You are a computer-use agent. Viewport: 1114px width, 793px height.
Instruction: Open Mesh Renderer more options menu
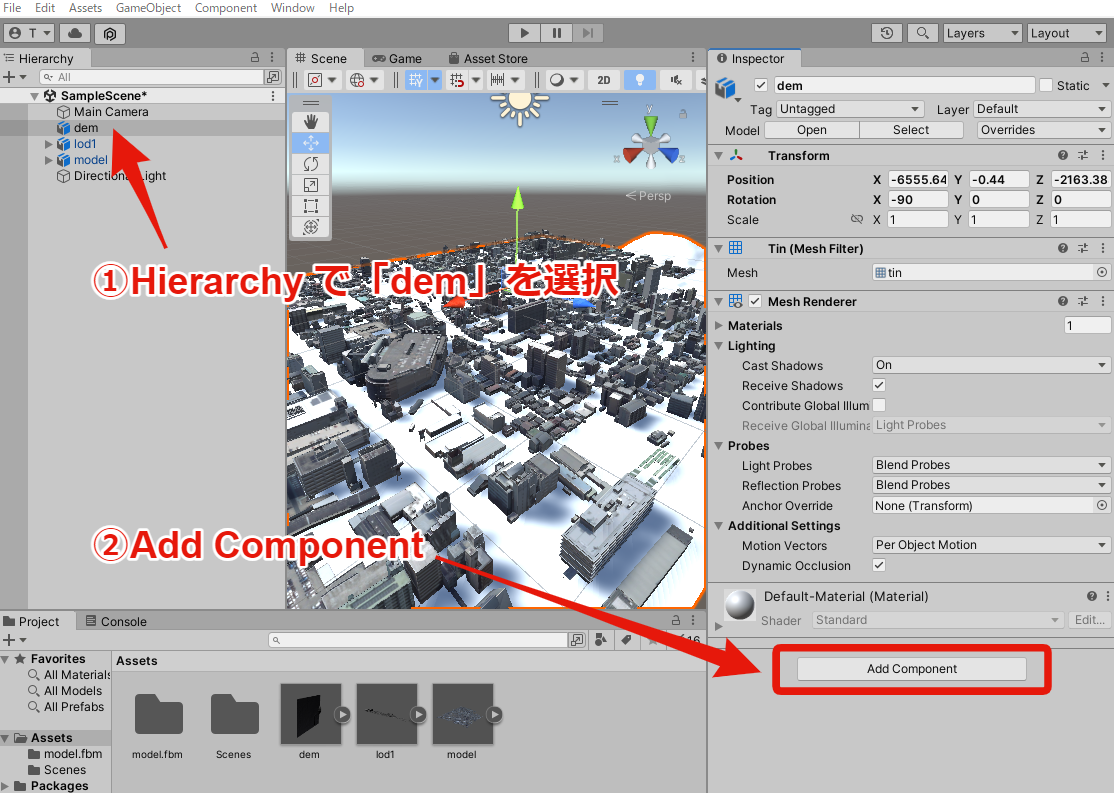pos(1103,301)
